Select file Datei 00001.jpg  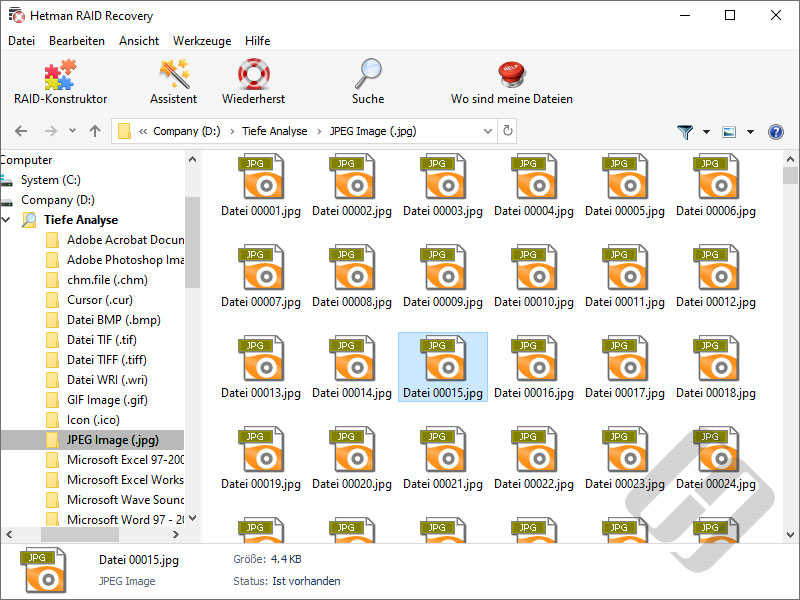tap(261, 186)
